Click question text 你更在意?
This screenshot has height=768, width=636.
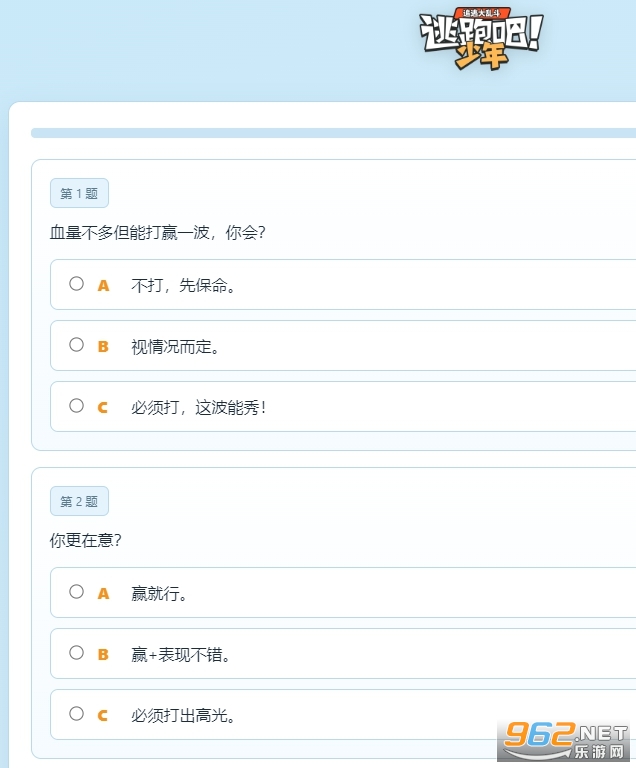click(86, 541)
